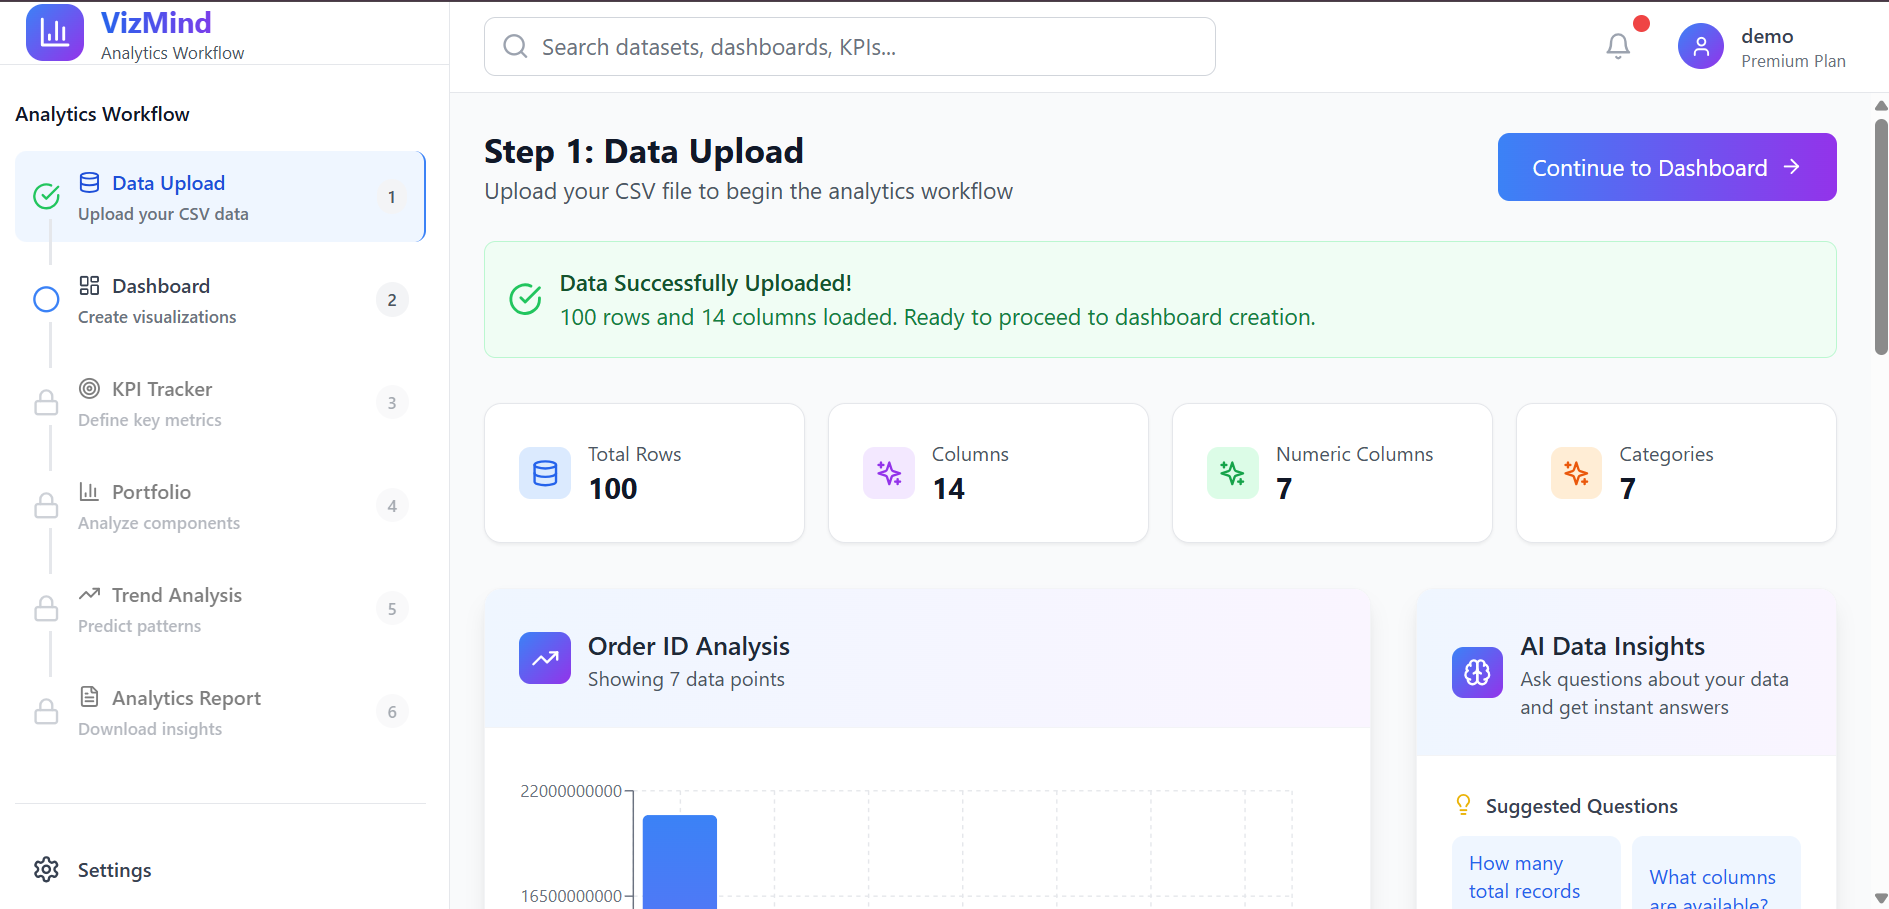Open the Analytics Report workflow step
Screen dimensions: 1889x909
pos(220,712)
